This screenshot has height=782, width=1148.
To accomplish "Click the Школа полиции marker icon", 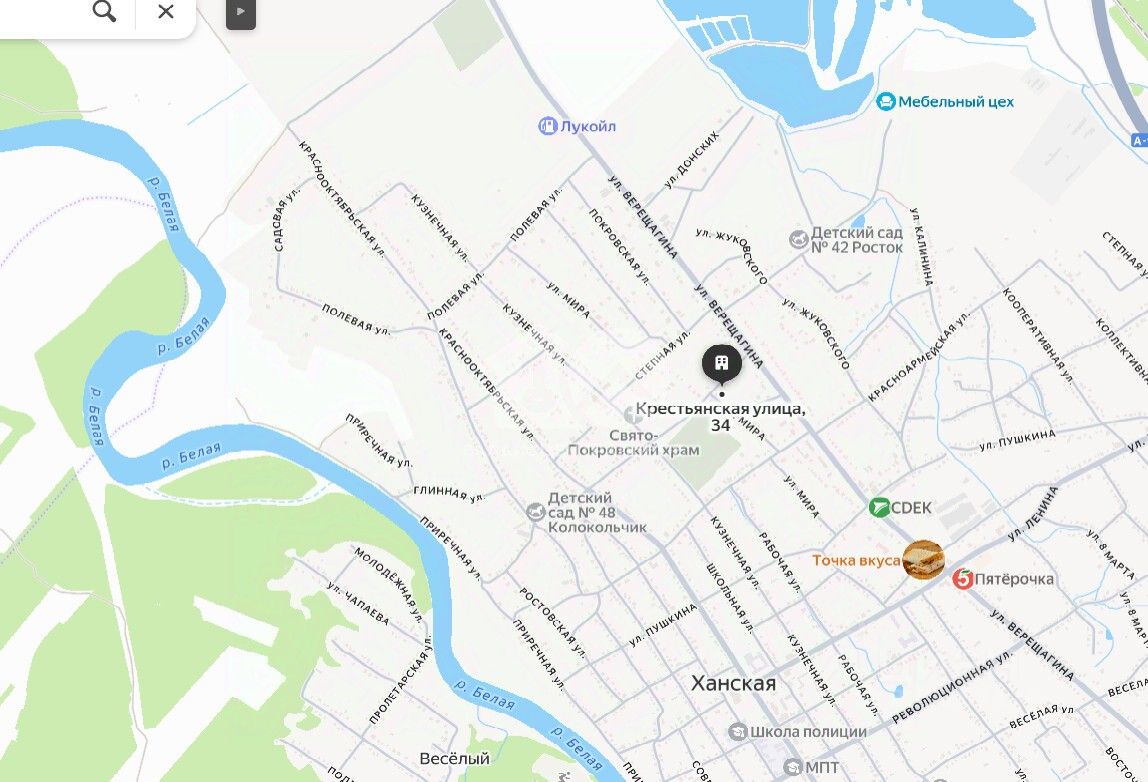I will tap(738, 731).
